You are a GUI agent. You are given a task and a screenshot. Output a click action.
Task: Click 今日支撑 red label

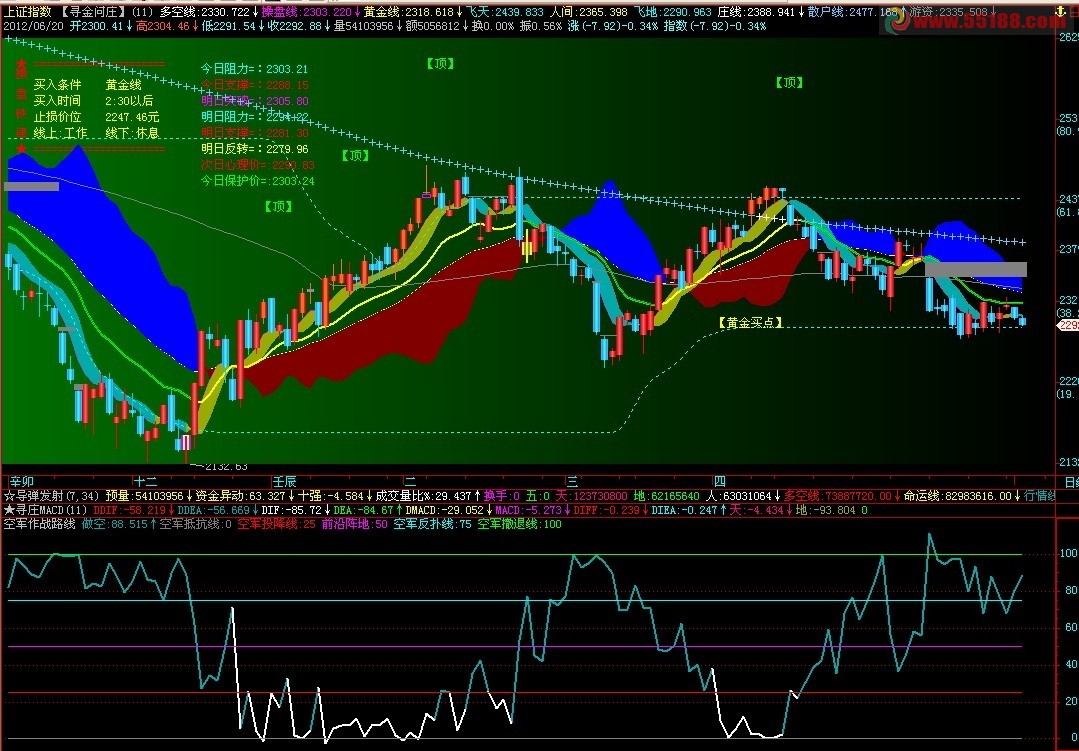tap(255, 85)
